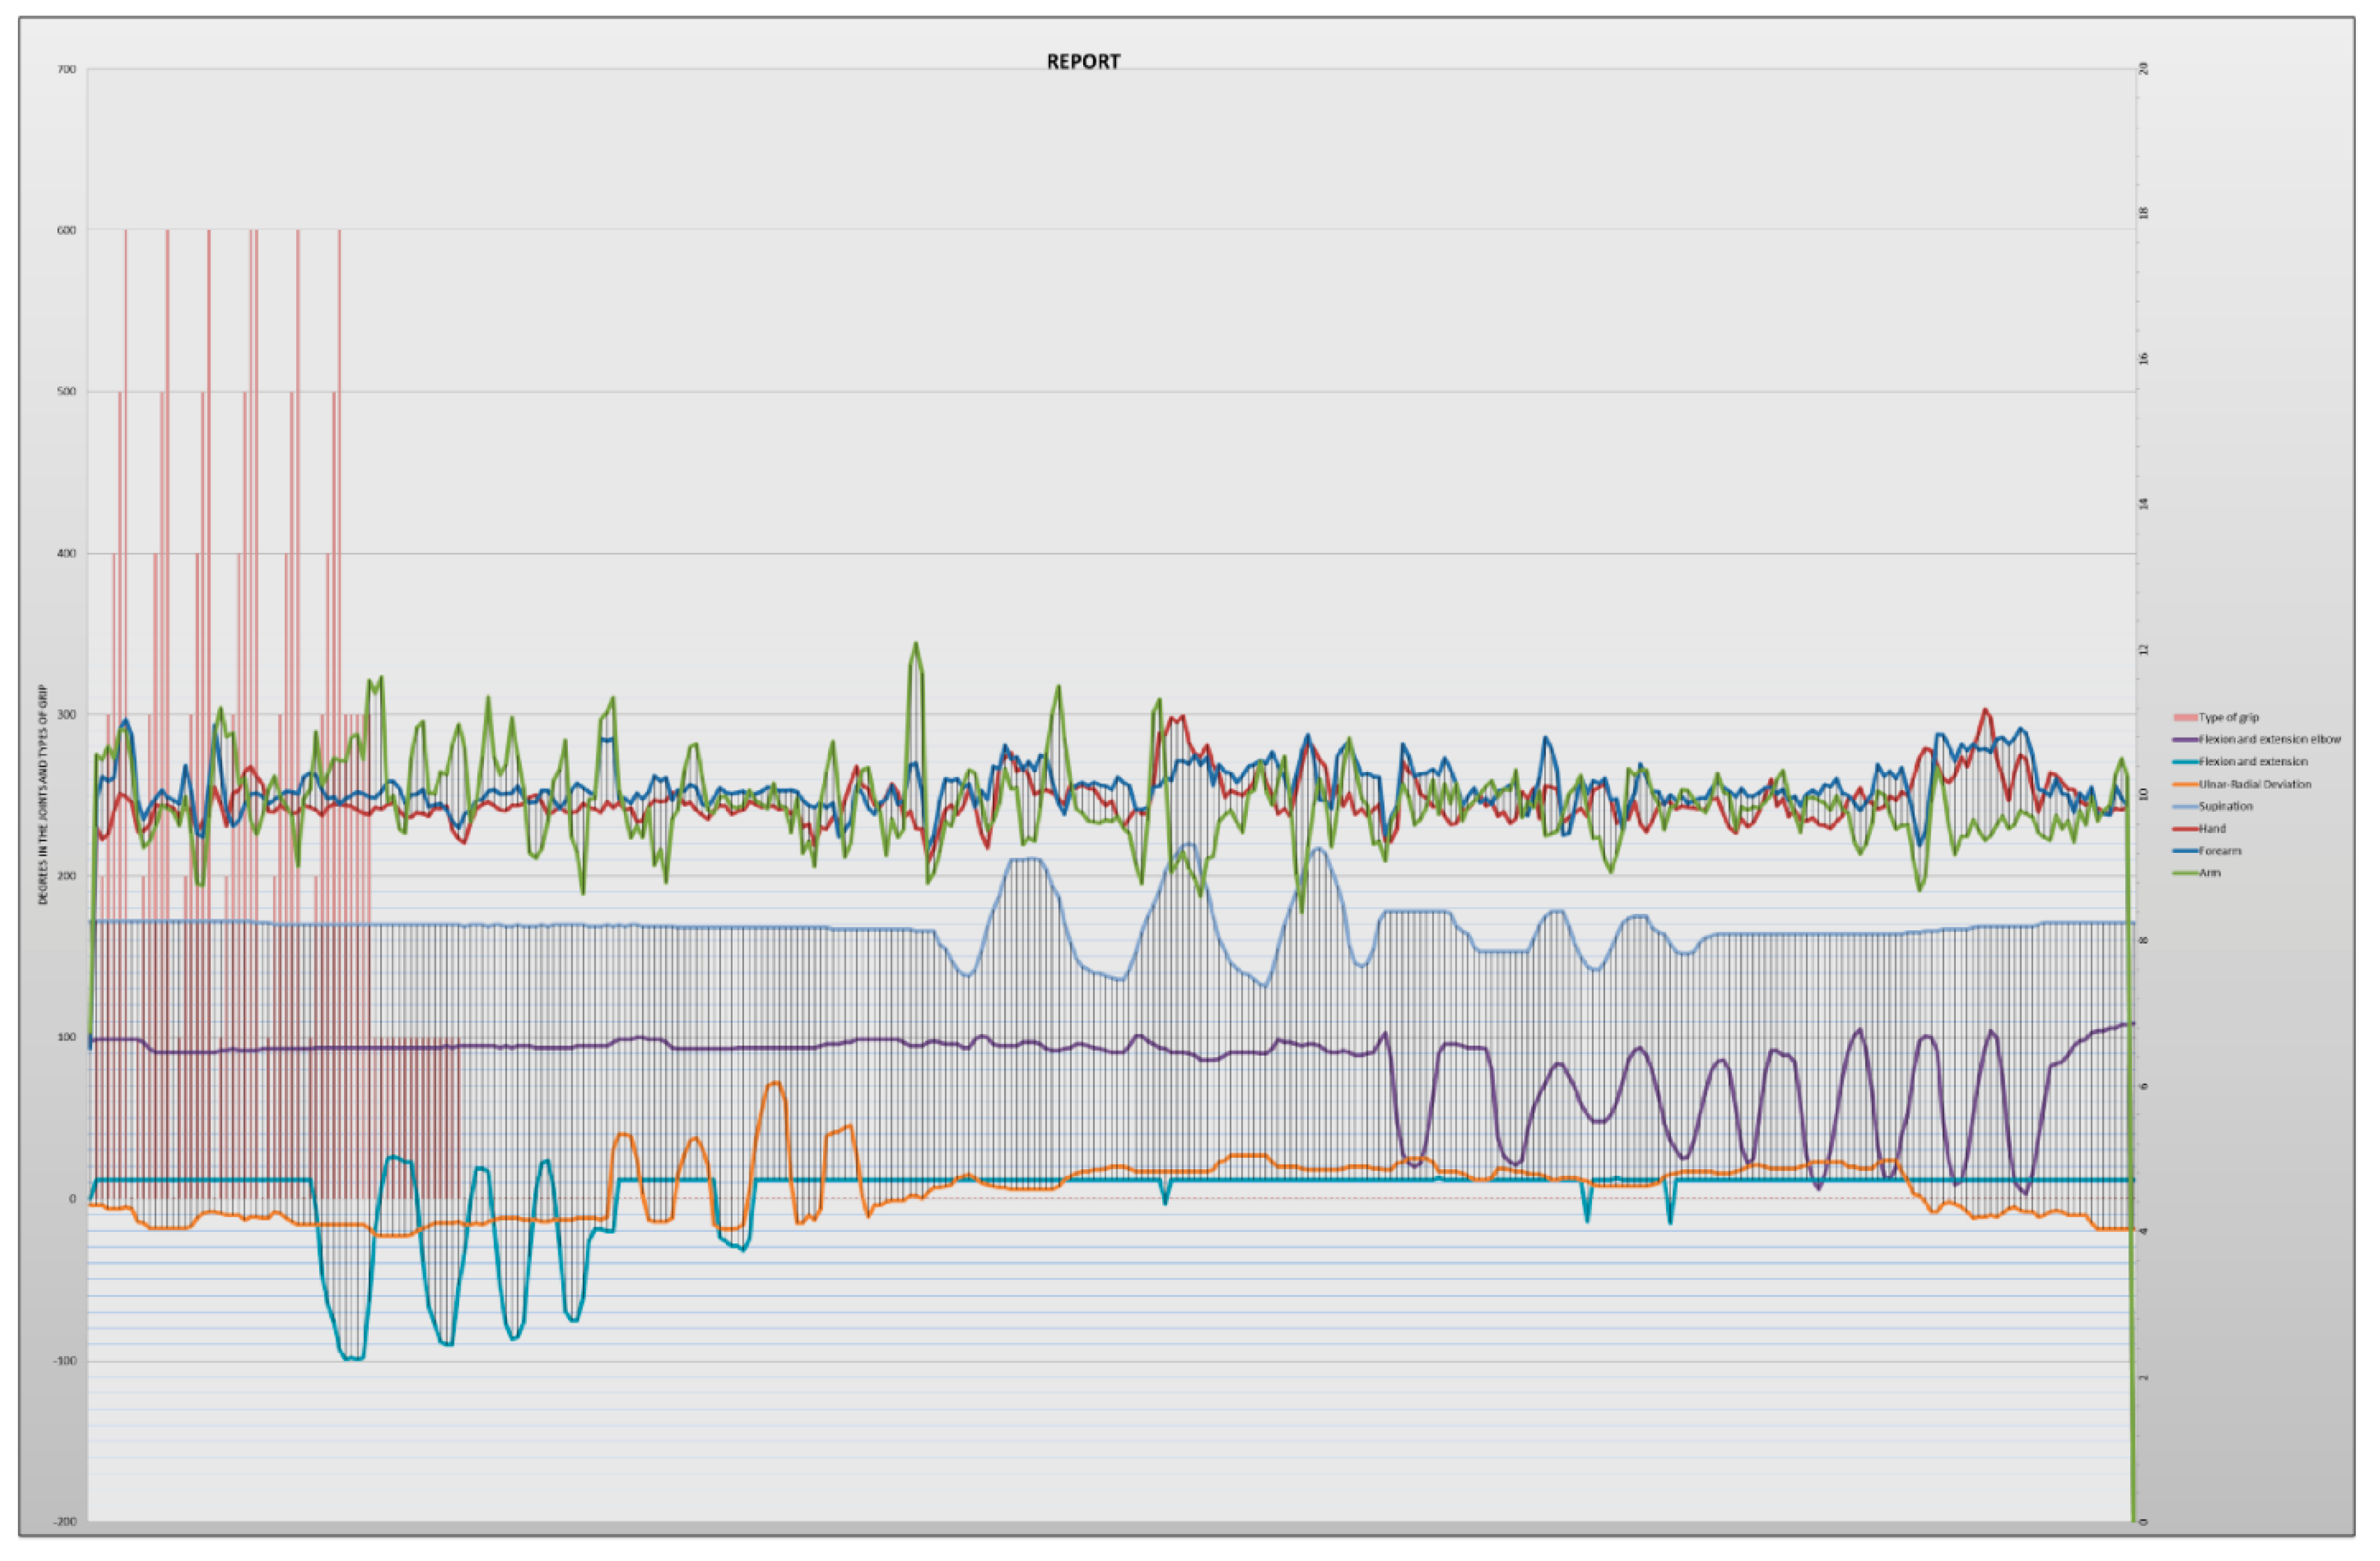
Task: Click the 'Hand' legend label
Action: (2212, 828)
